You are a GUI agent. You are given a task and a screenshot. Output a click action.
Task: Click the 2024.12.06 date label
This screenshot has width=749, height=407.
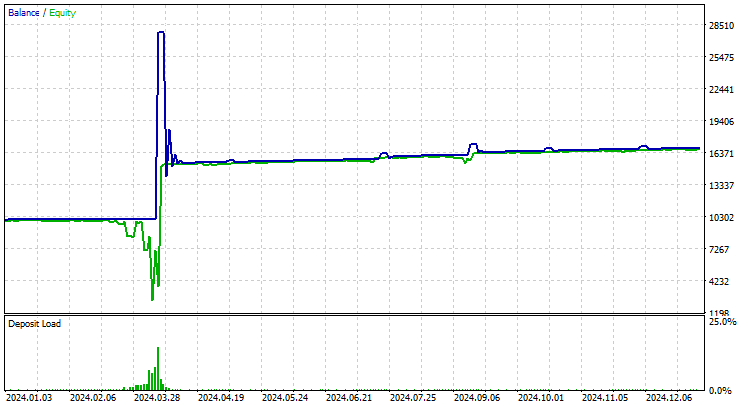coord(669,397)
